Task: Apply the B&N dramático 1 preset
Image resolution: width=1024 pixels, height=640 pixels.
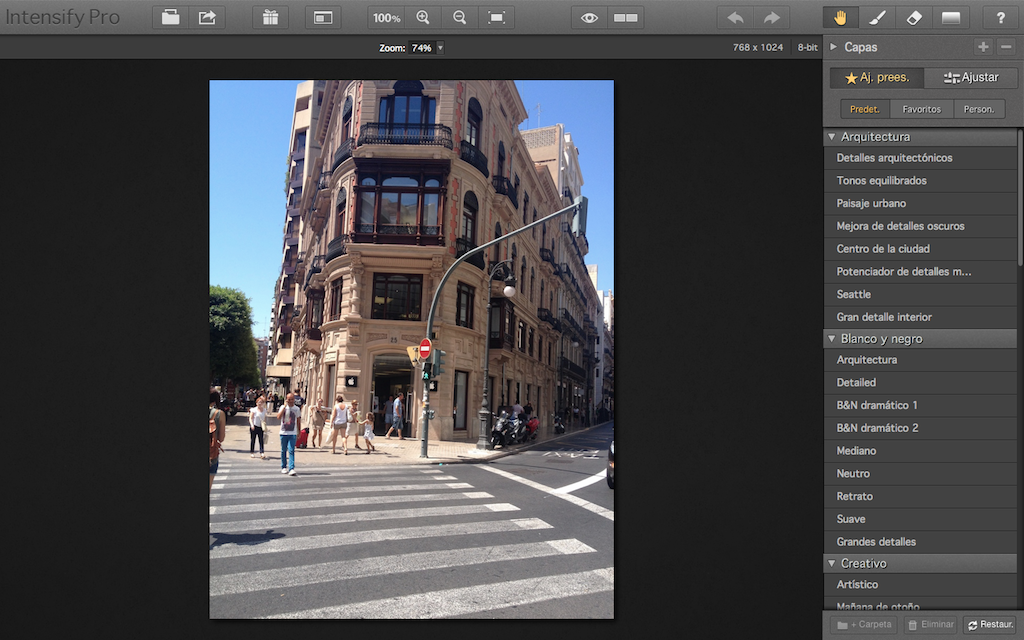Action: click(x=920, y=406)
